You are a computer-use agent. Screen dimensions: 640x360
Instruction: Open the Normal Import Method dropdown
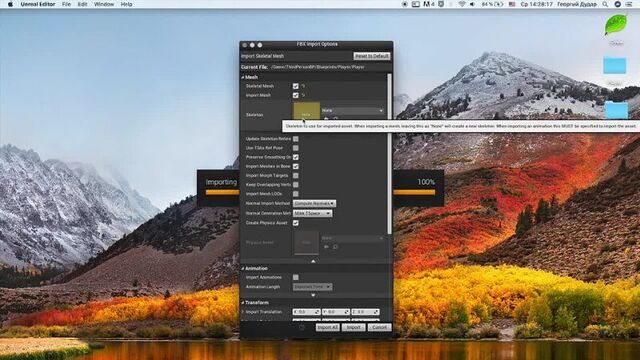click(x=314, y=203)
